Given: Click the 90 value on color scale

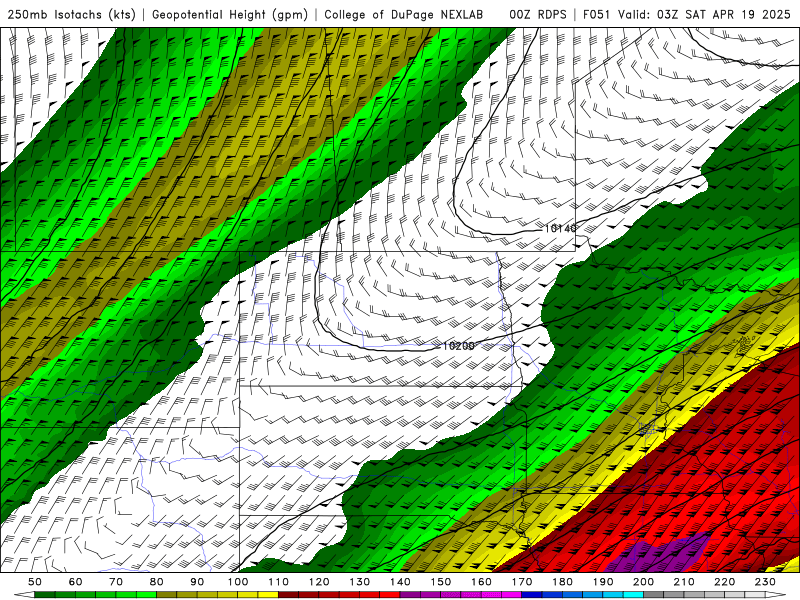Looking at the screenshot, I should point(197,582).
